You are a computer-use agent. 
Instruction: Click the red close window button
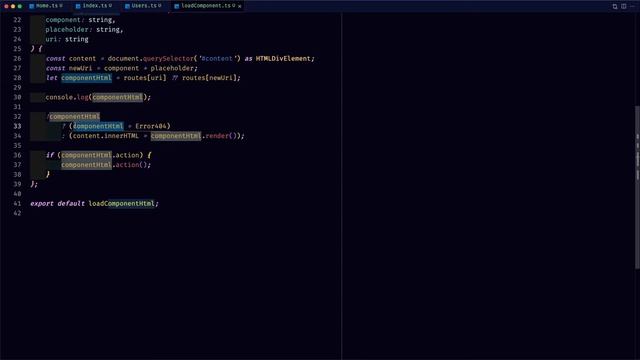pos(6,6)
